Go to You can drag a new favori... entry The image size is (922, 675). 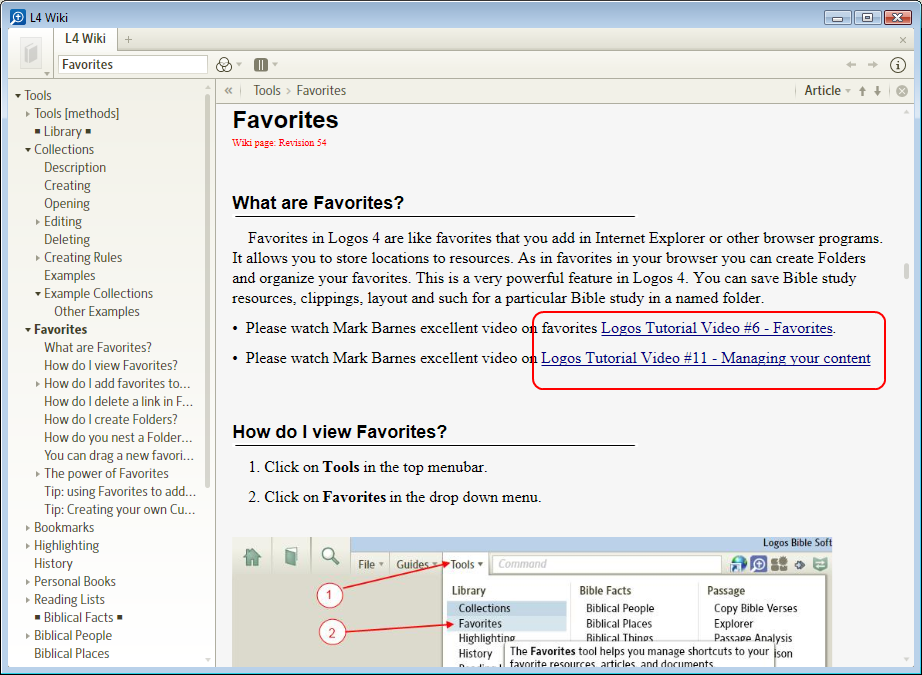(119, 456)
